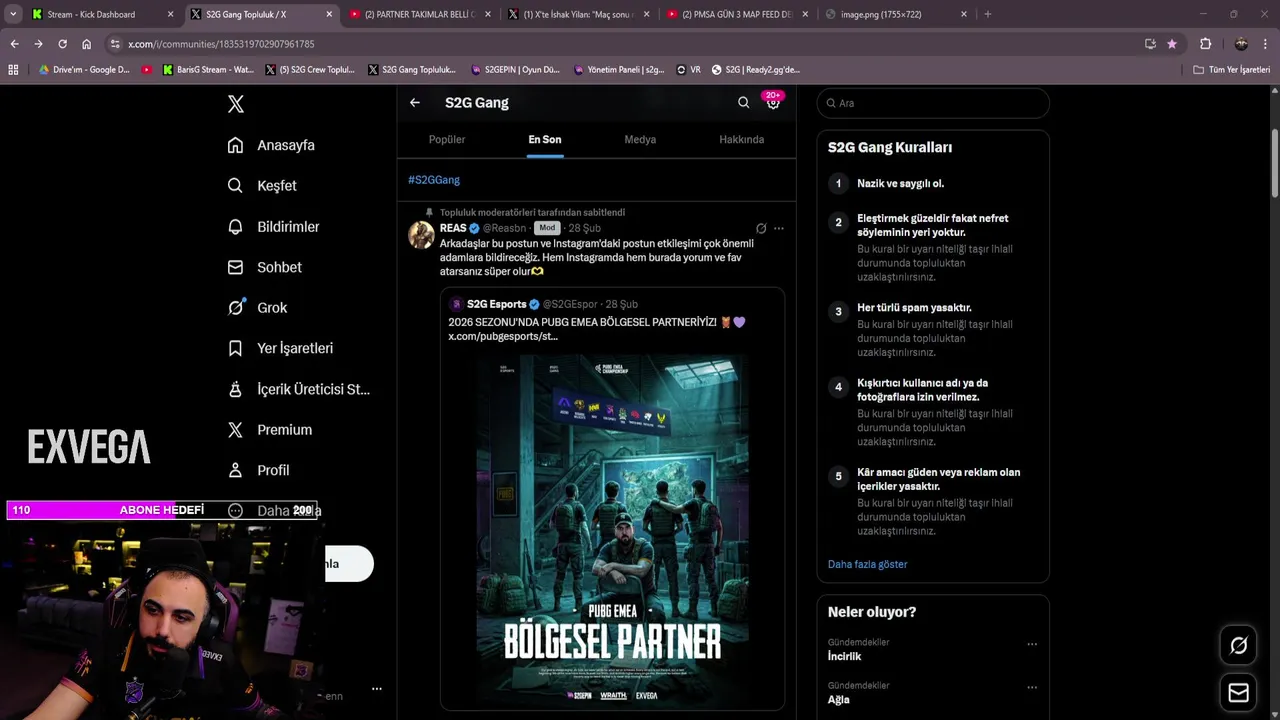Screen dimensions: 1280x720
Task: Open Profil page
Action: (258, 470)
